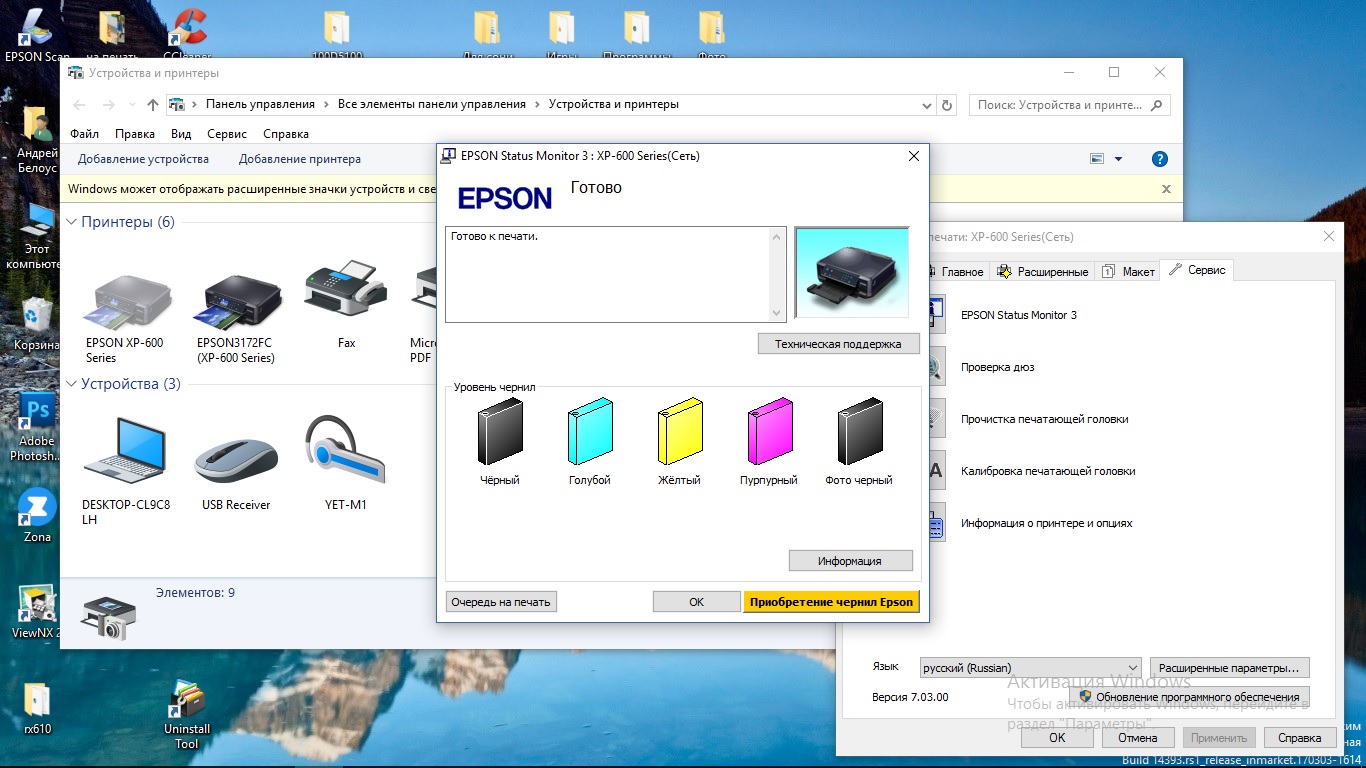This screenshot has height=768, width=1366.
Task: Click Приобретение чернил Epson button
Action: [831, 602]
